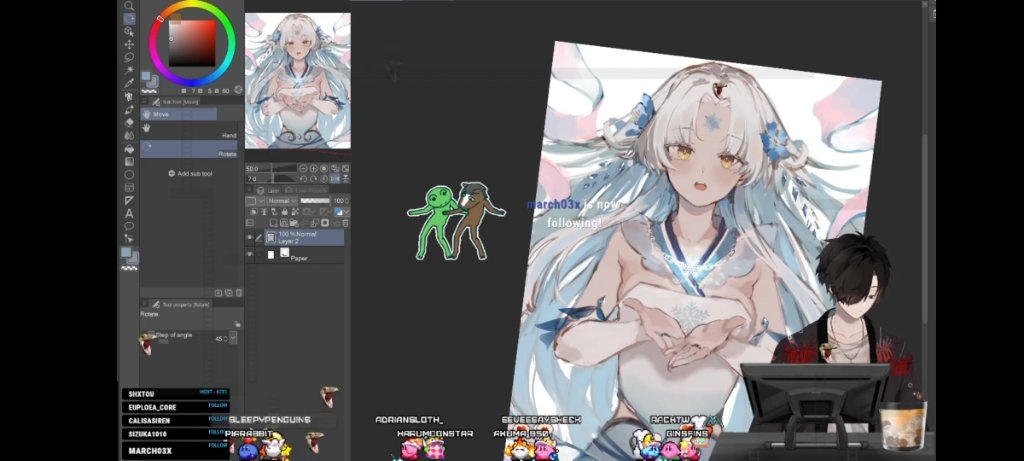Viewport: 1024px width, 461px height.
Task: Select main color swatch under color wheel
Action: [x=146, y=77]
